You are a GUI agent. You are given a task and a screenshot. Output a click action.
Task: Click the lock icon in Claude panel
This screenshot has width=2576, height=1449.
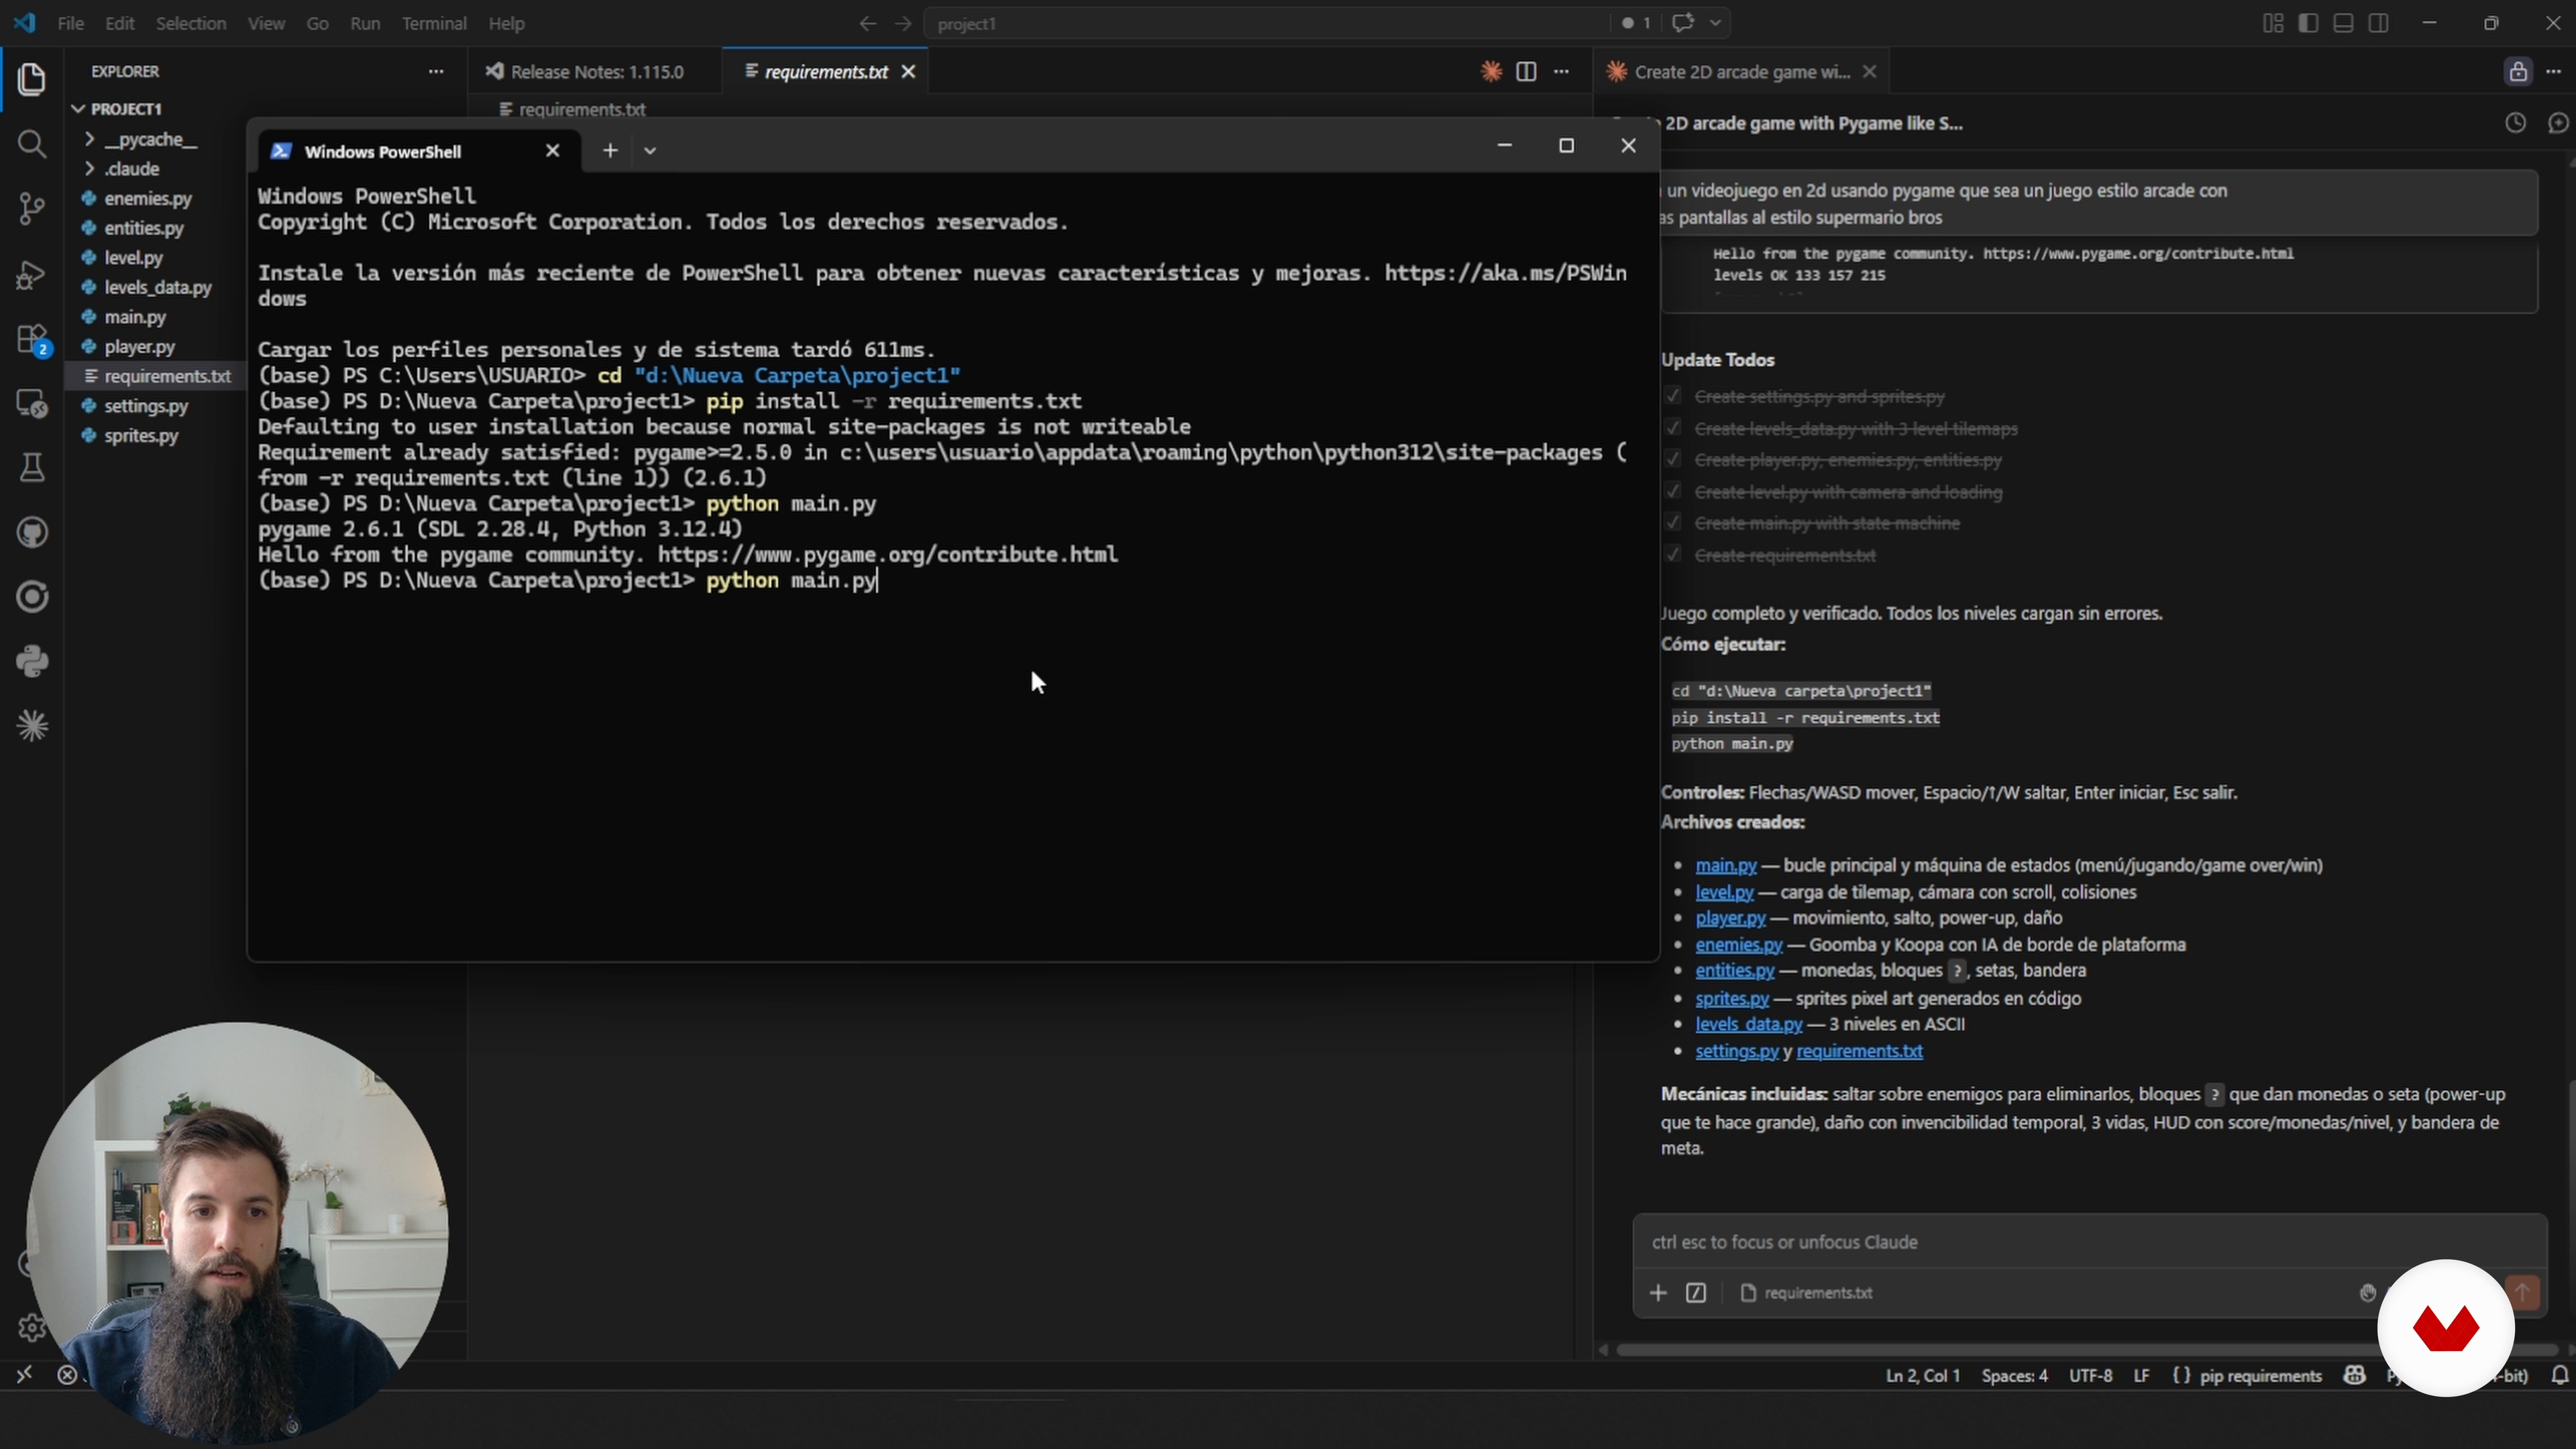(2518, 72)
